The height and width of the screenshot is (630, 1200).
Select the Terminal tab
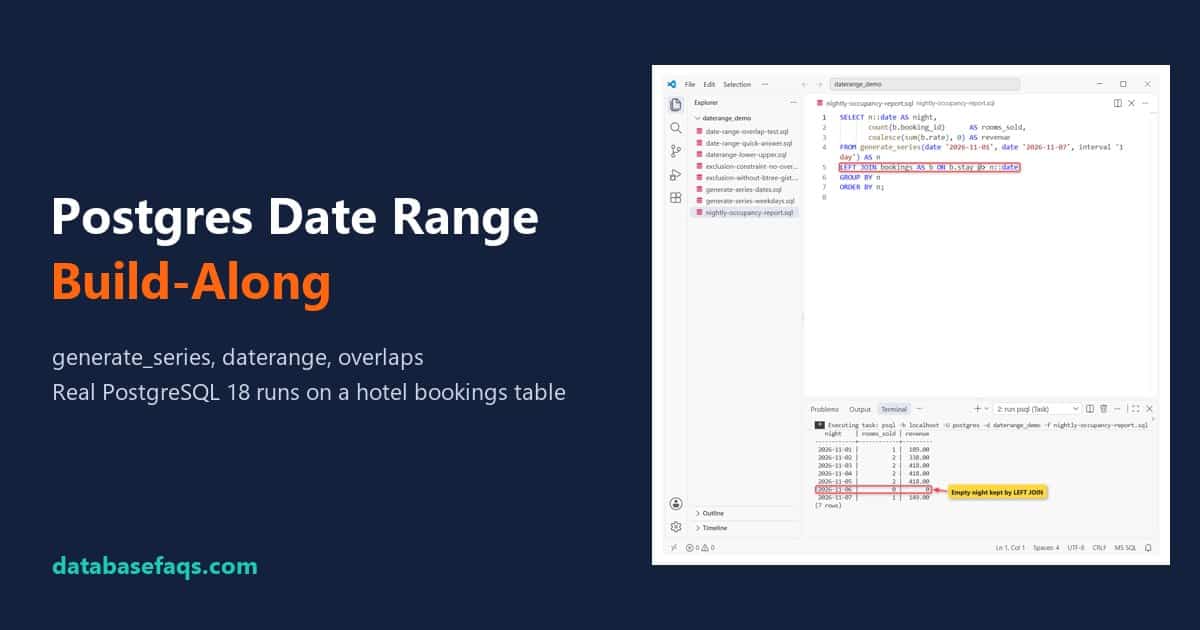[893, 409]
